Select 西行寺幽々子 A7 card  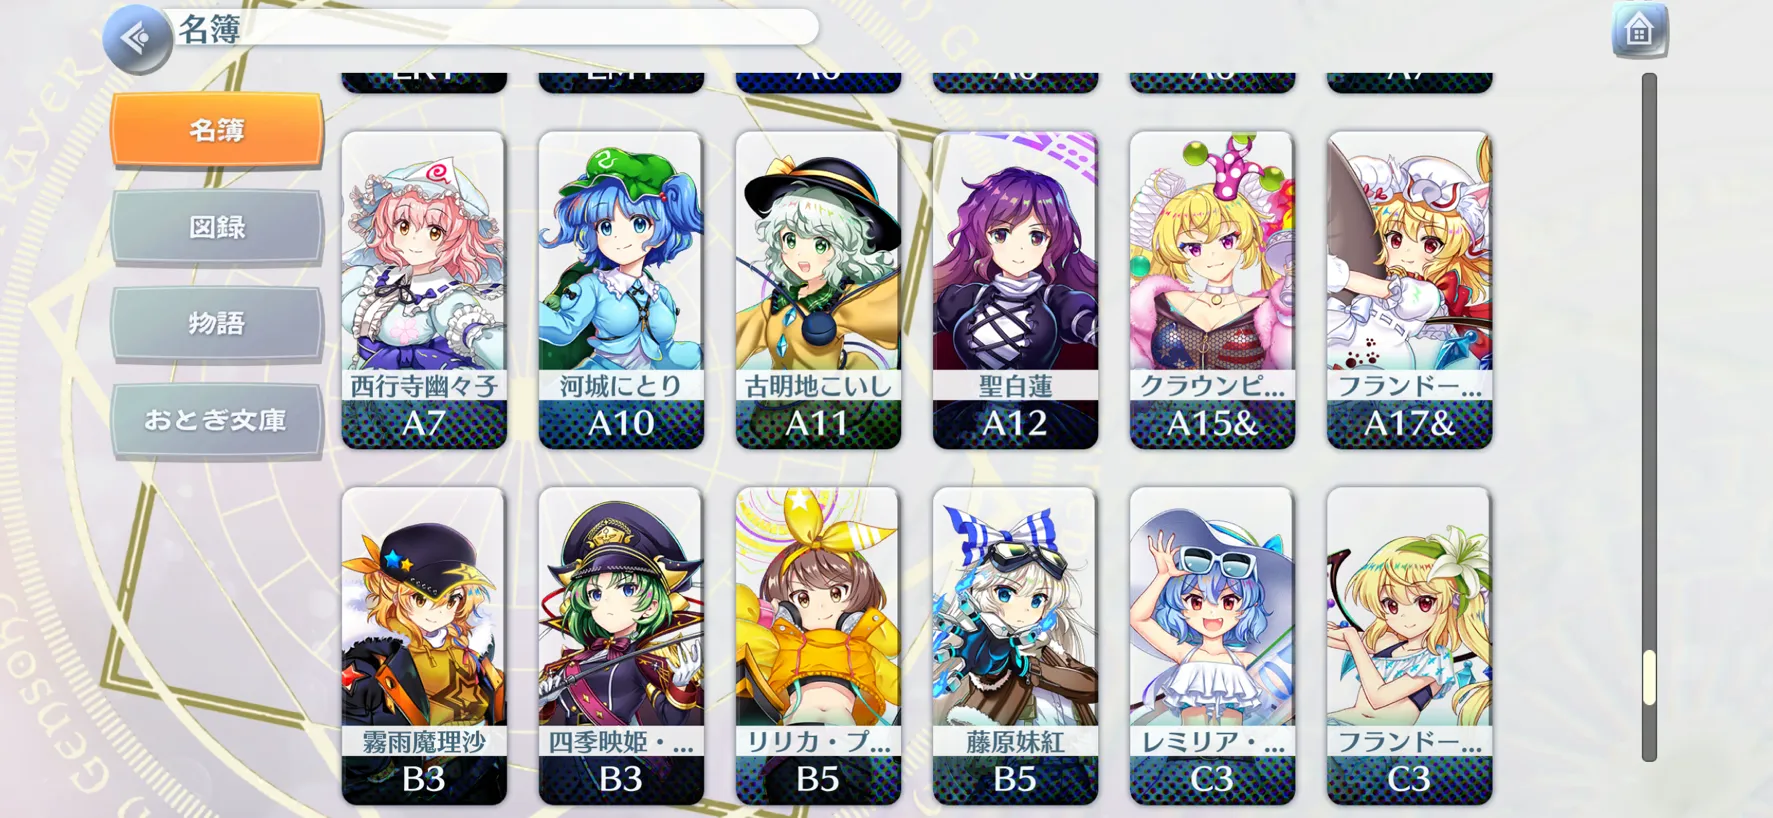[424, 290]
